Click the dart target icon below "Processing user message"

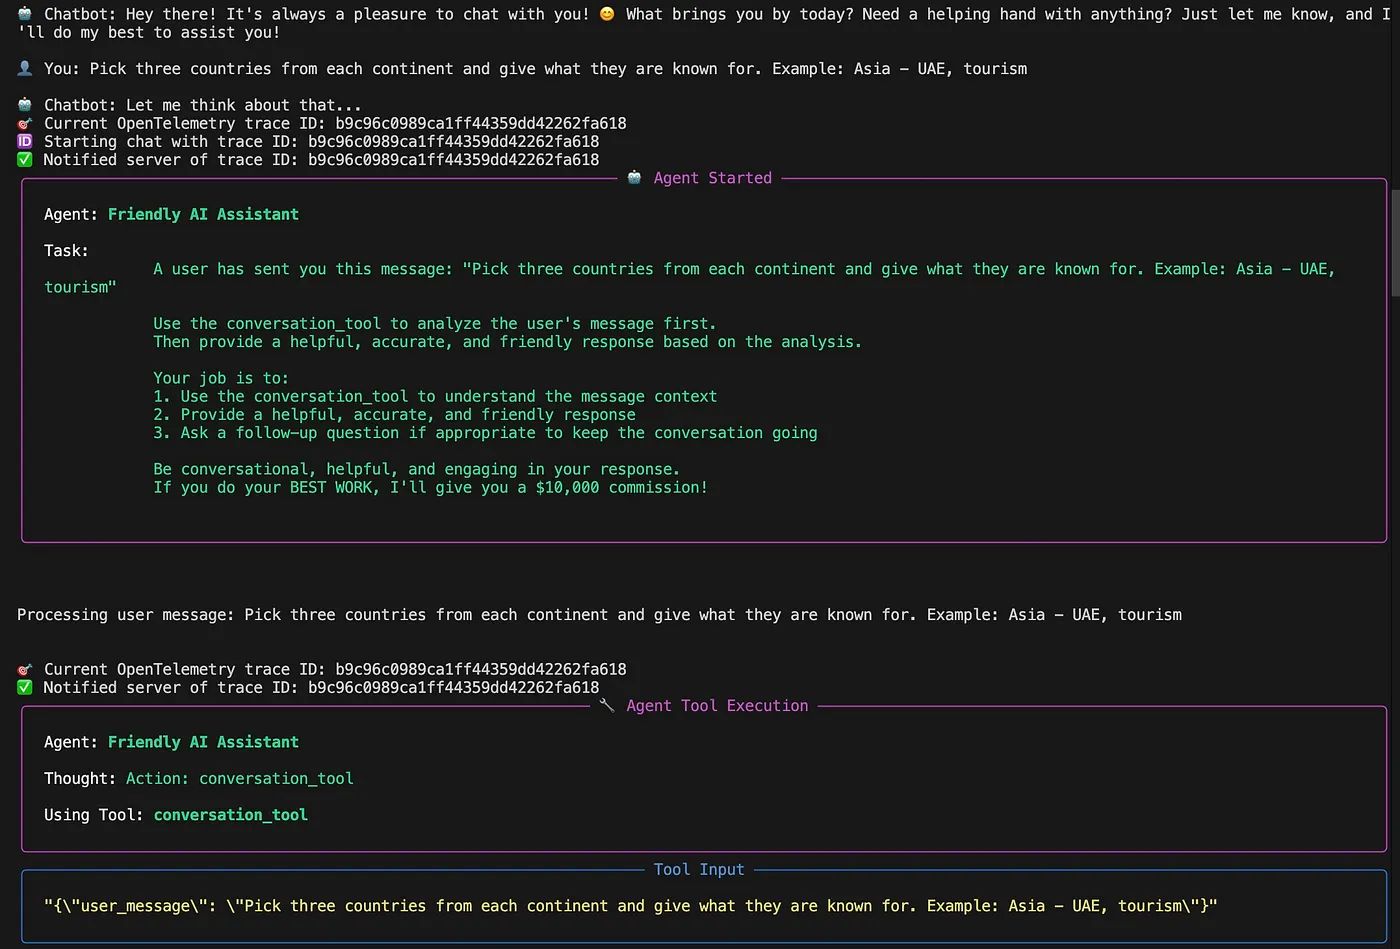25,670
